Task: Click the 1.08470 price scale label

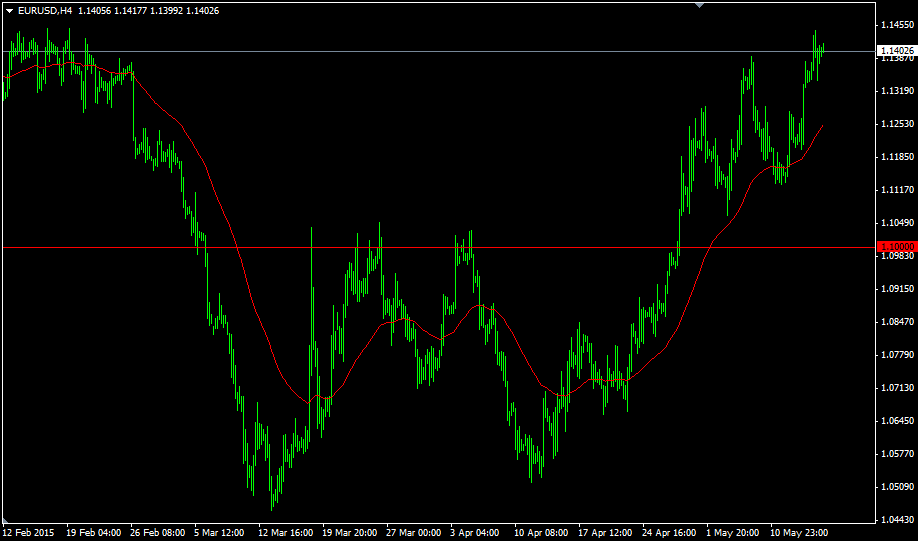Action: pos(898,321)
